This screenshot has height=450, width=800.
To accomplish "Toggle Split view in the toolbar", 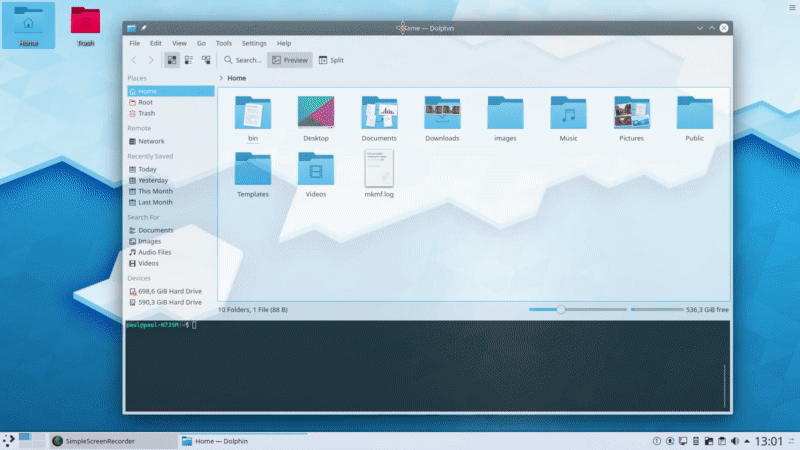I will click(x=331, y=60).
